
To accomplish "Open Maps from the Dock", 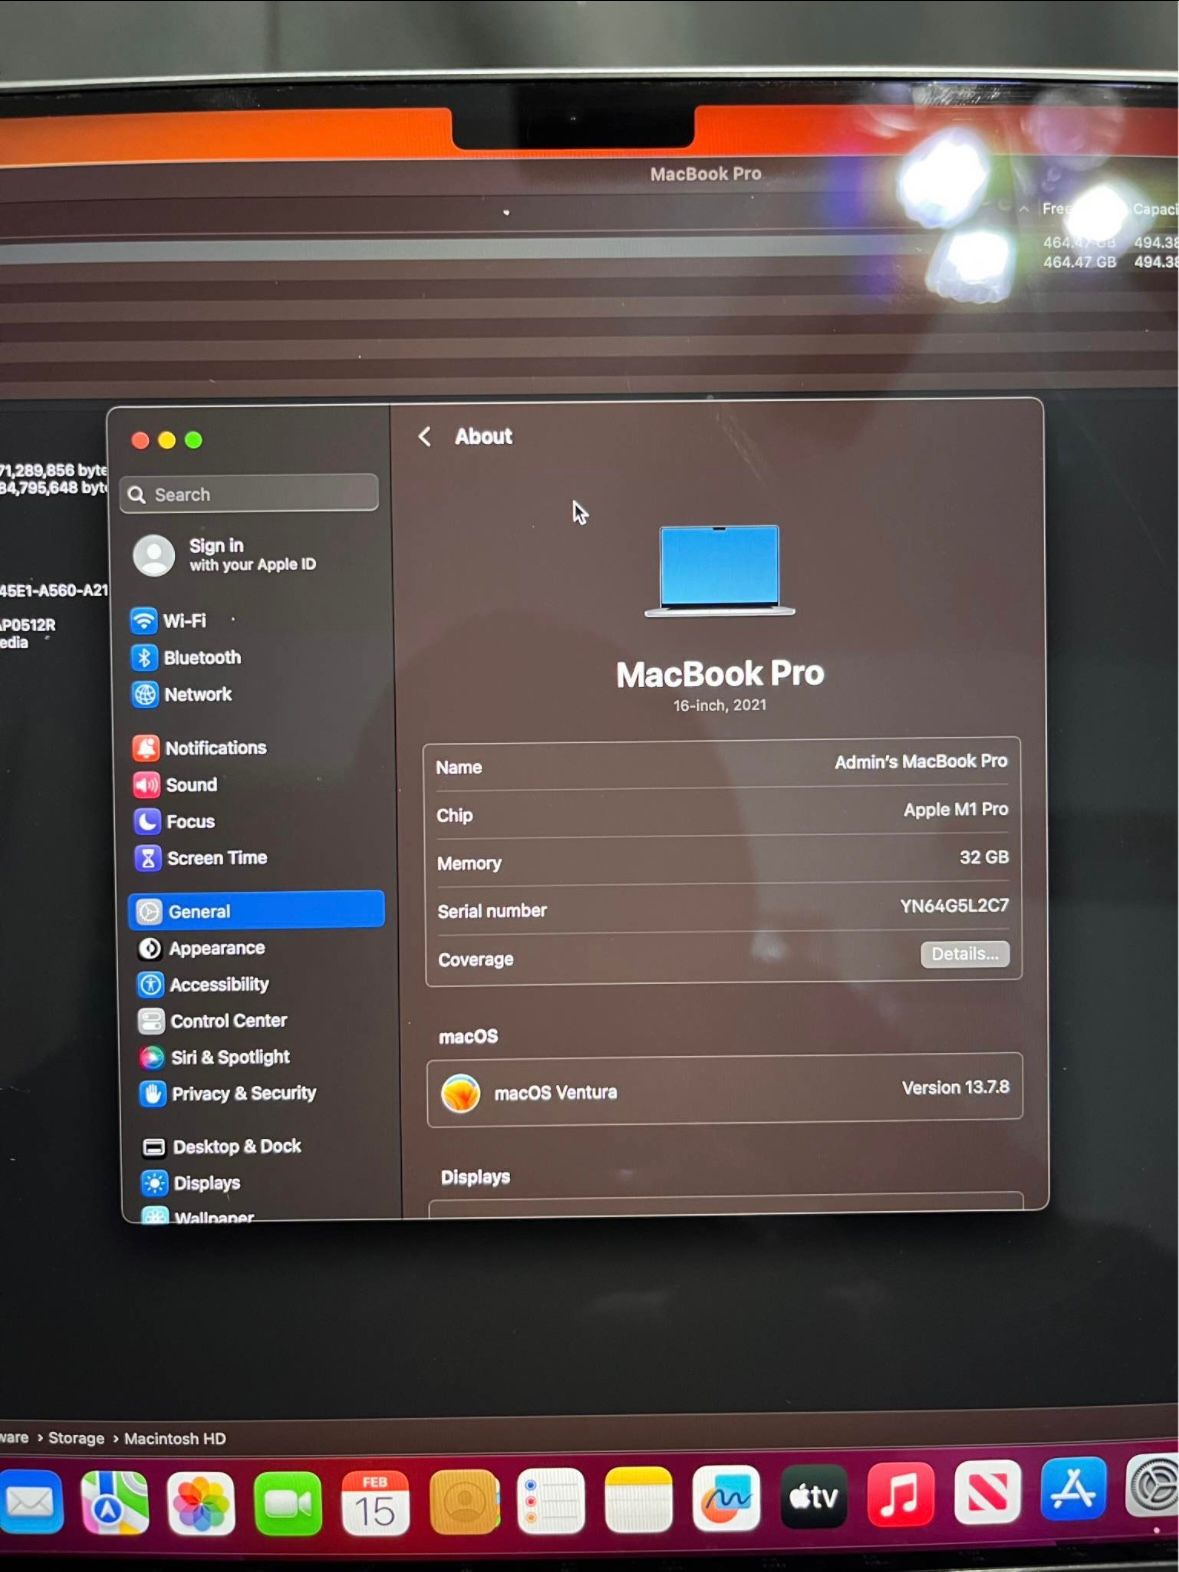I will pos(114,1502).
